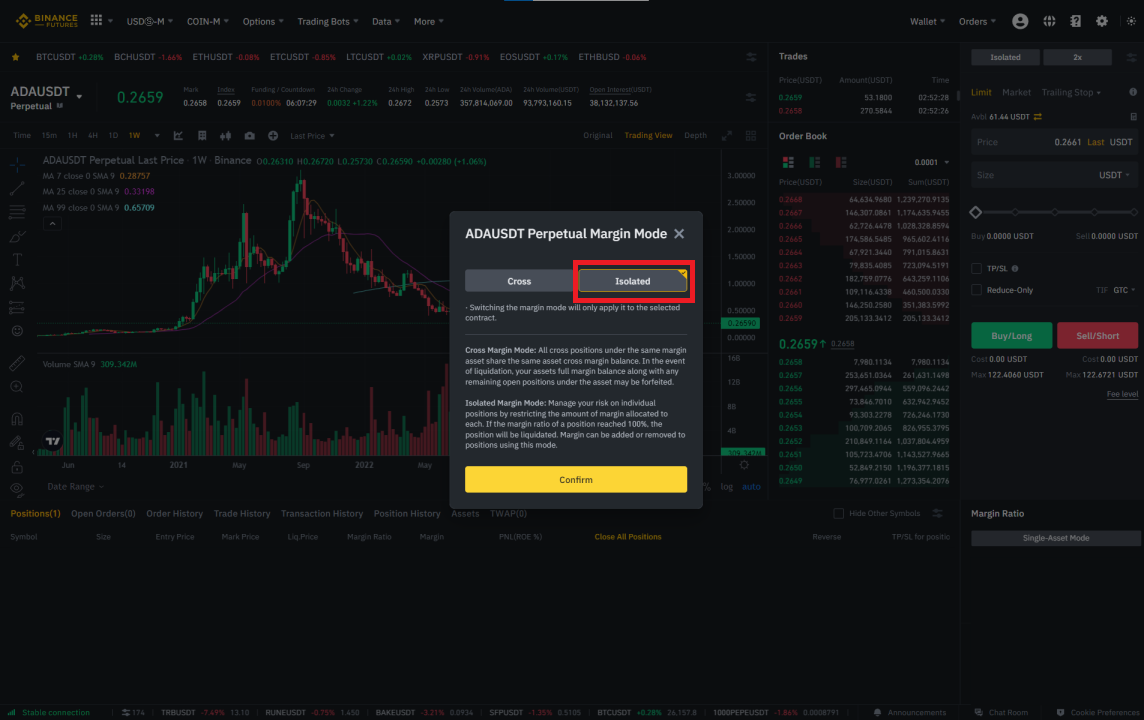Open the Trailing Stop dropdown
This screenshot has width=1144, height=720.
coord(1070,92)
